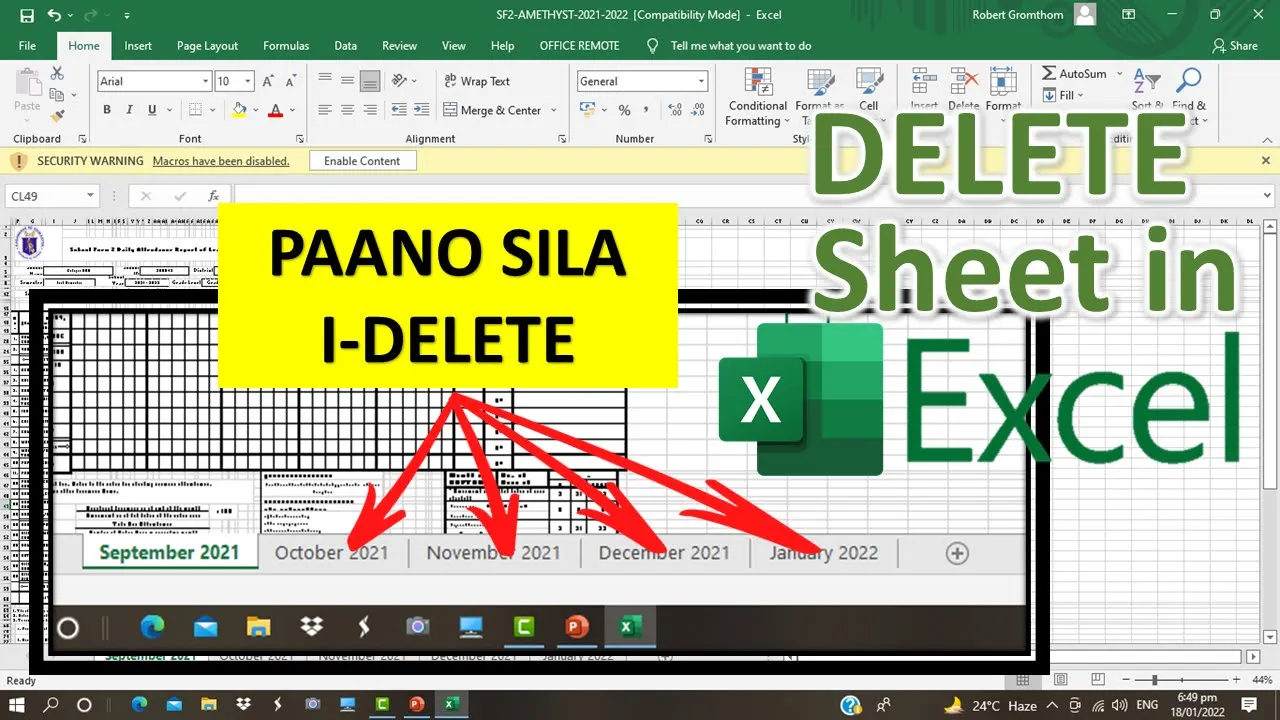Open Cell Styles gallery

point(868,98)
